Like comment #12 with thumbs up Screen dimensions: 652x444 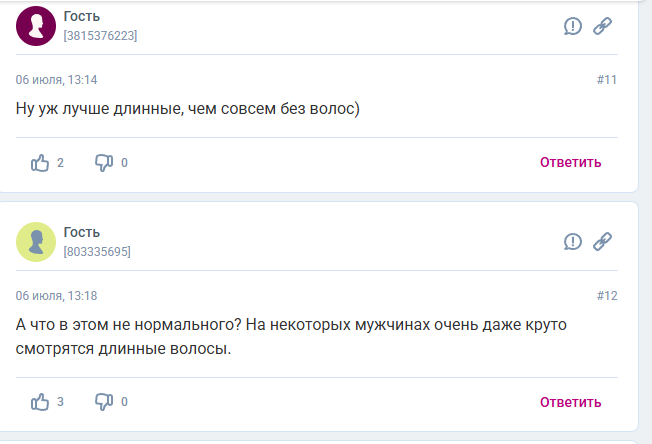[x=40, y=402]
